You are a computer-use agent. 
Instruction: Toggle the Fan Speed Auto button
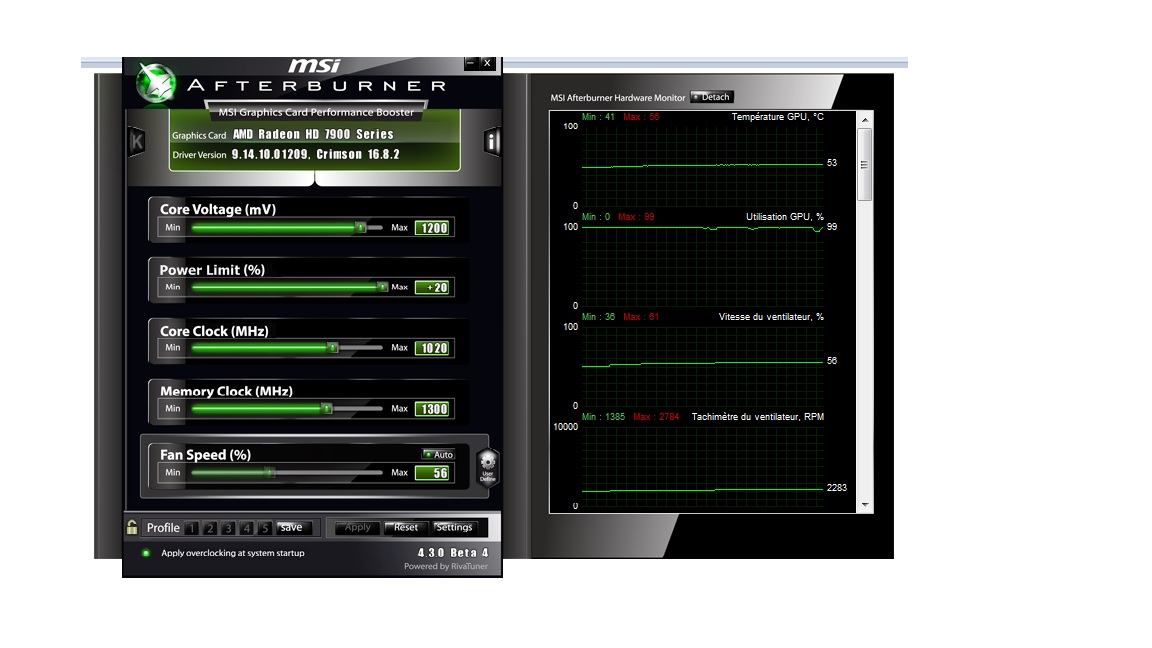[x=439, y=454]
